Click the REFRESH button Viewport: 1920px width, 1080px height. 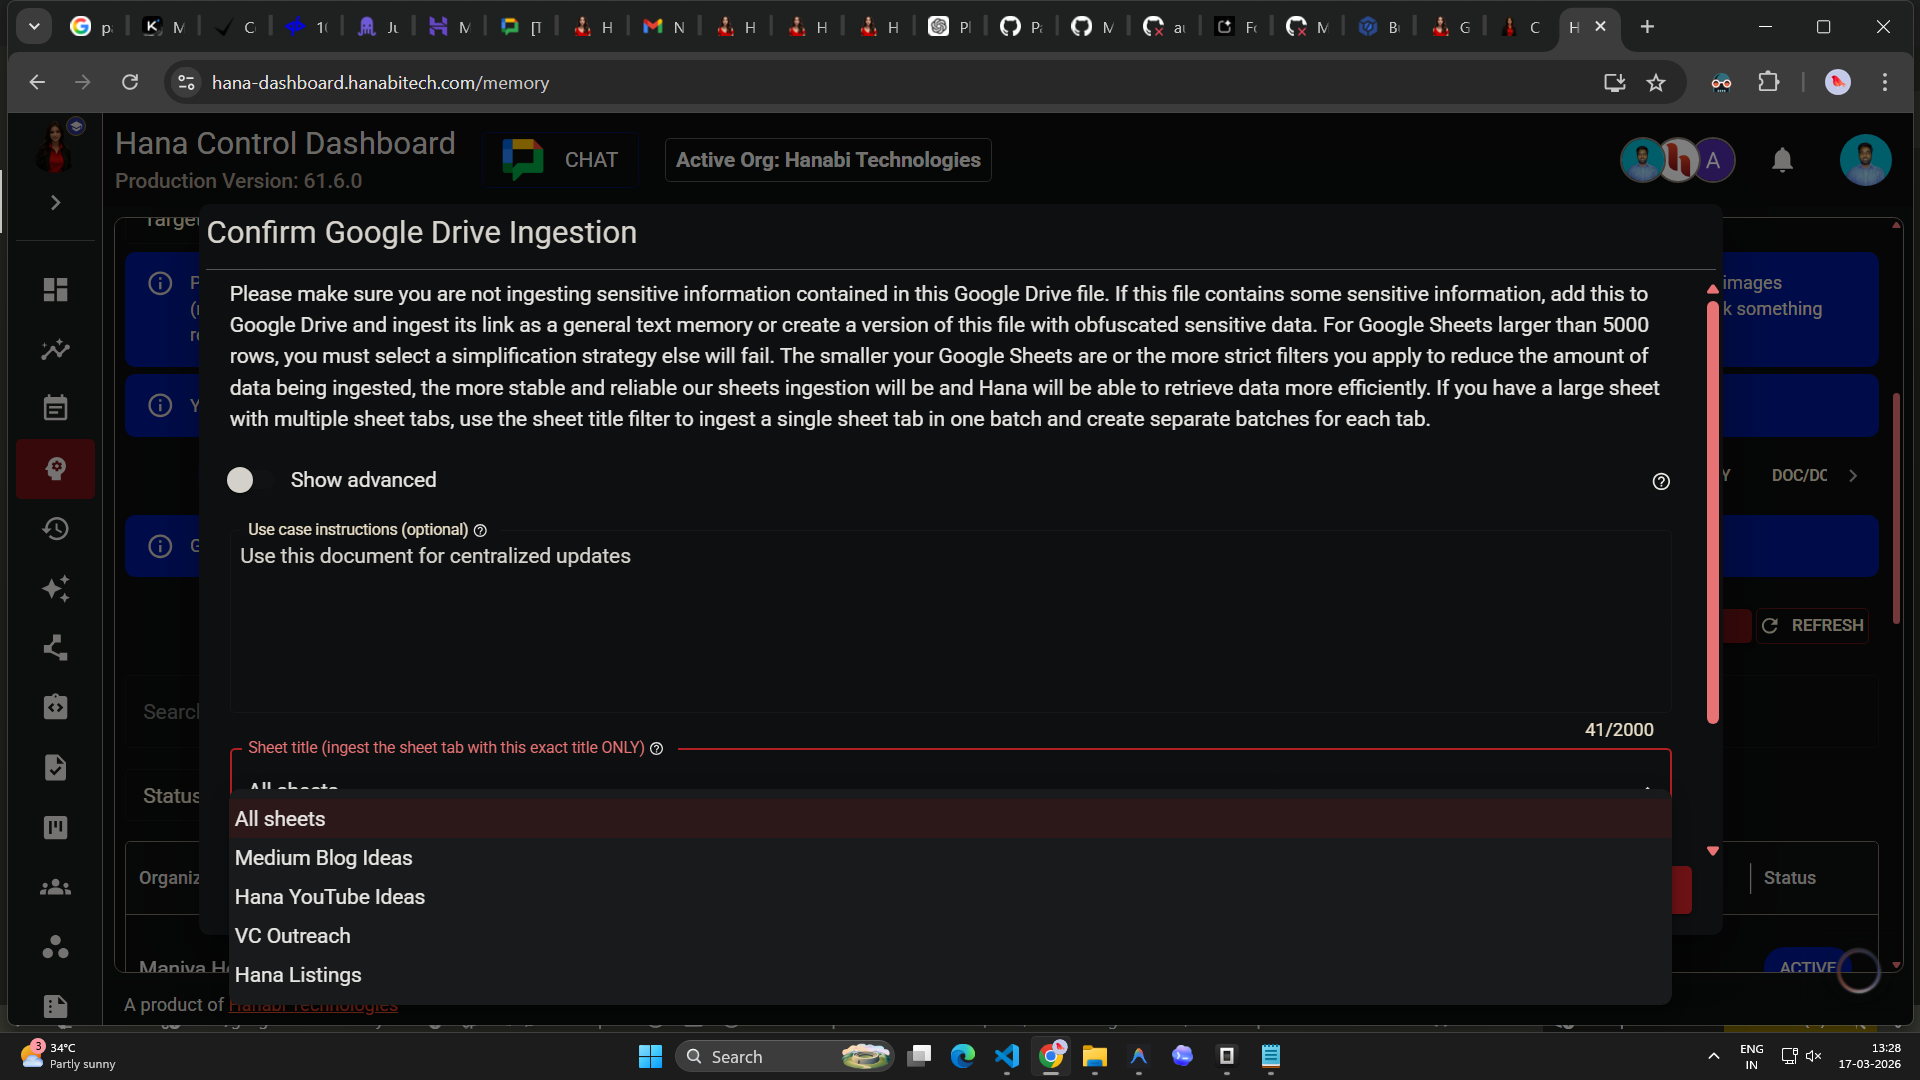tap(1812, 625)
